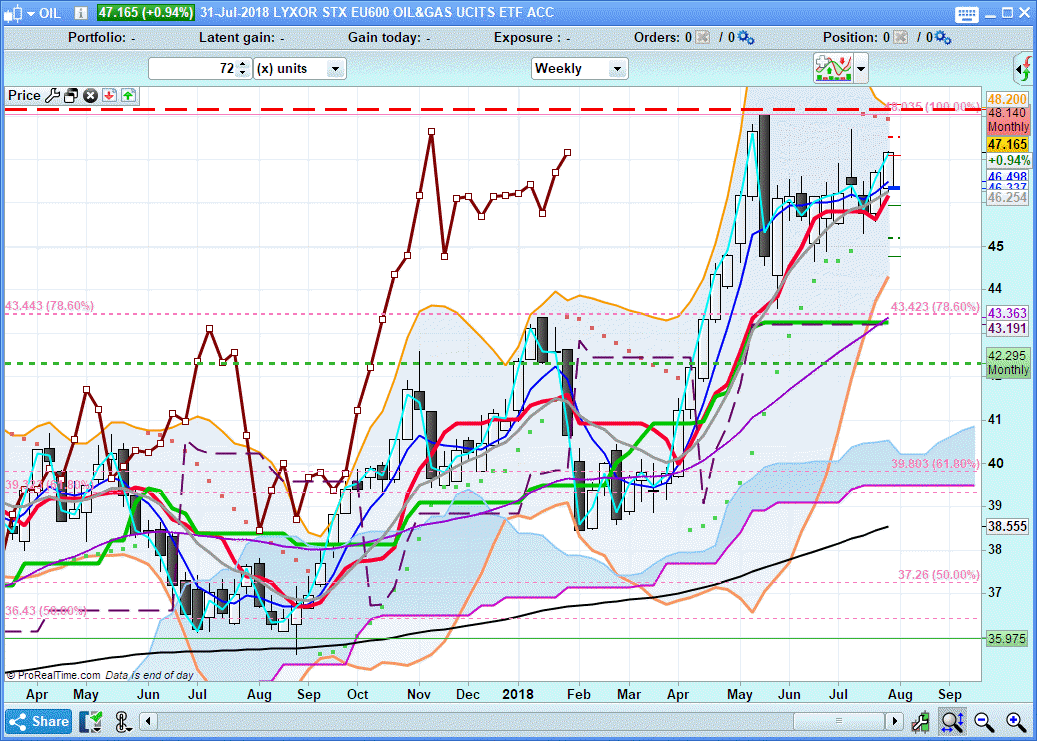Click the duplicate Price panel icon
The image size is (1037, 741).
point(71,96)
